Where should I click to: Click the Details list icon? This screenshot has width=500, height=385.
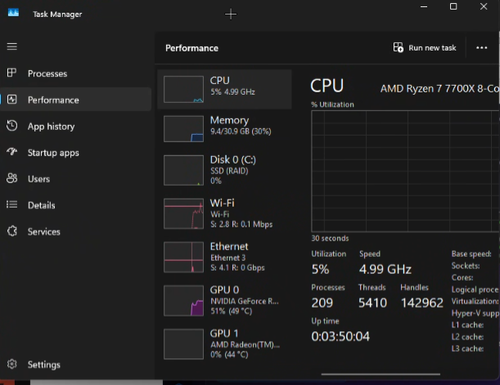[x=12, y=204]
